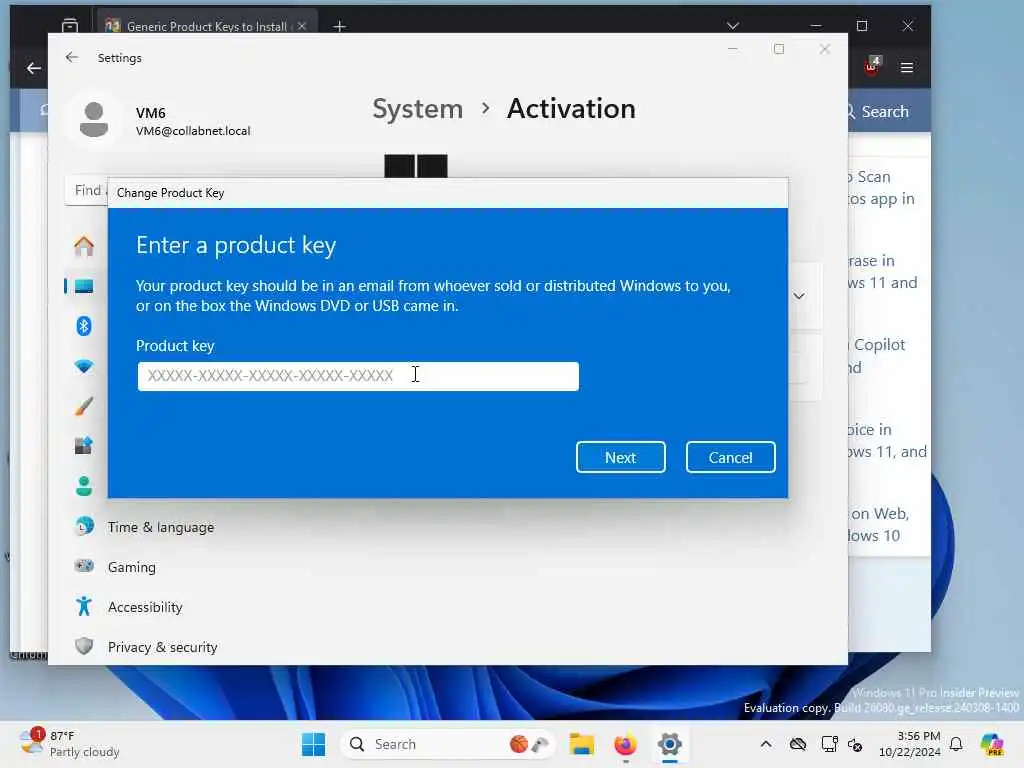Screen dimensions: 1024x768
Task: Open the Firefox View icon in tab bar
Action: [70, 26]
